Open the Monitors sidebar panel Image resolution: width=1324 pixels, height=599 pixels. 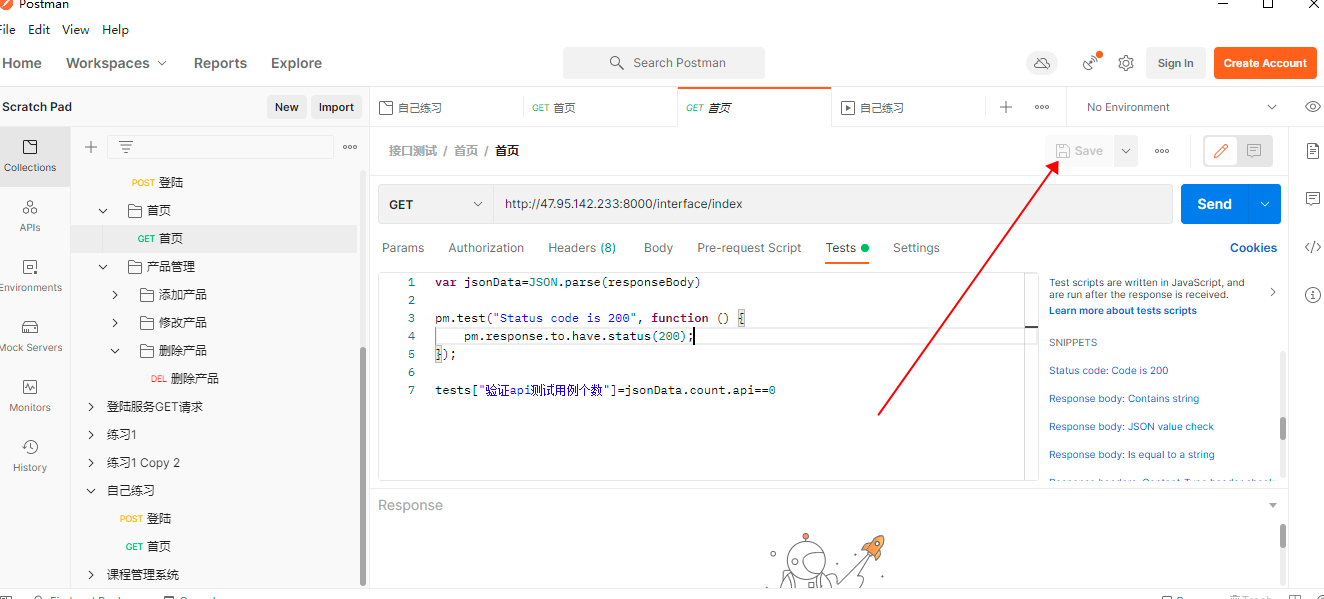point(30,396)
